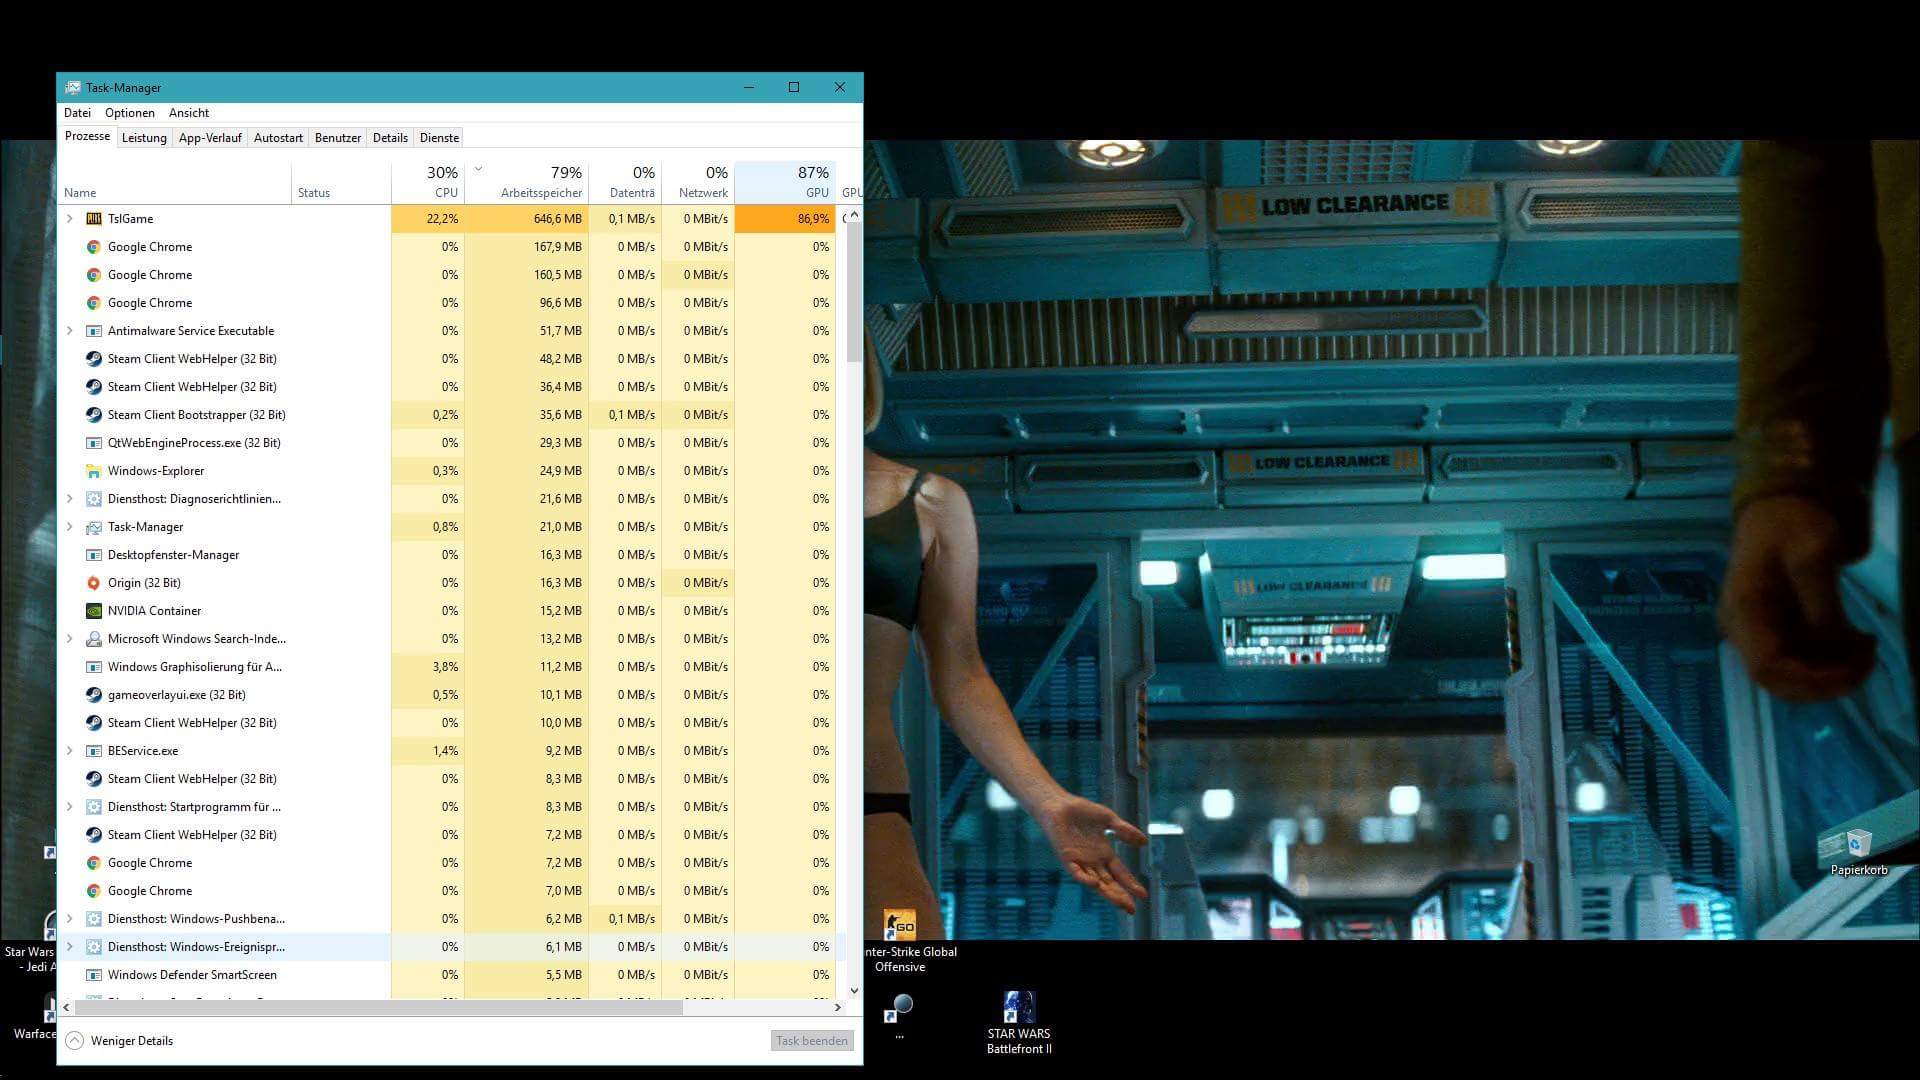Image resolution: width=1920 pixels, height=1080 pixels.
Task: Click the TslGame process icon
Action: tap(94, 219)
